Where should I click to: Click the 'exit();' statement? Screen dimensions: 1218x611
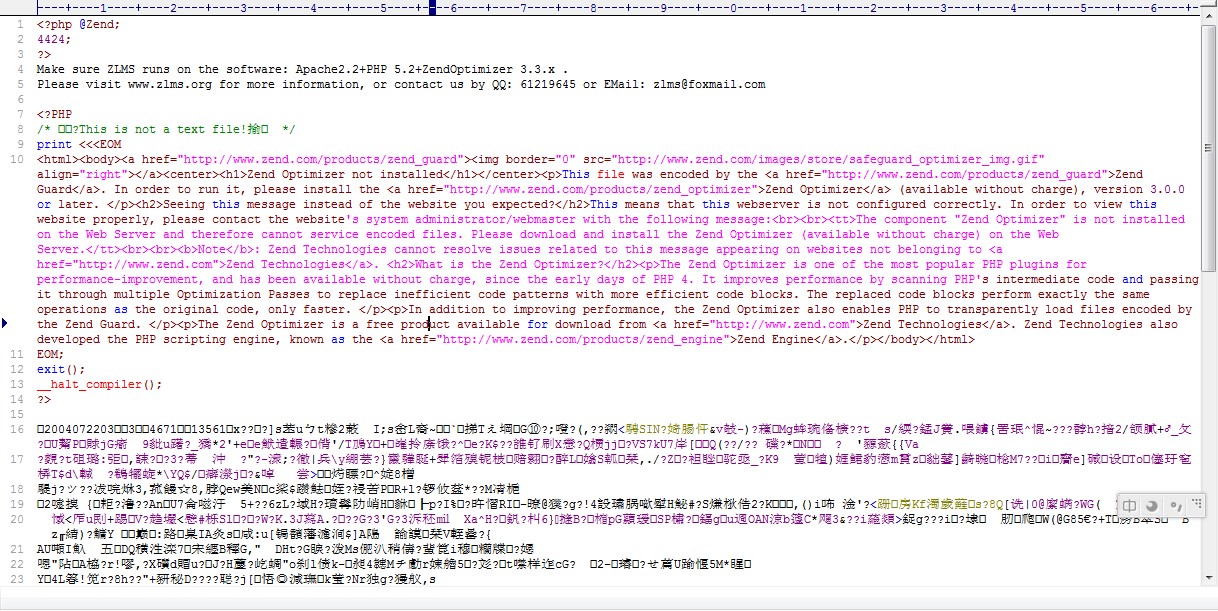click(x=61, y=369)
